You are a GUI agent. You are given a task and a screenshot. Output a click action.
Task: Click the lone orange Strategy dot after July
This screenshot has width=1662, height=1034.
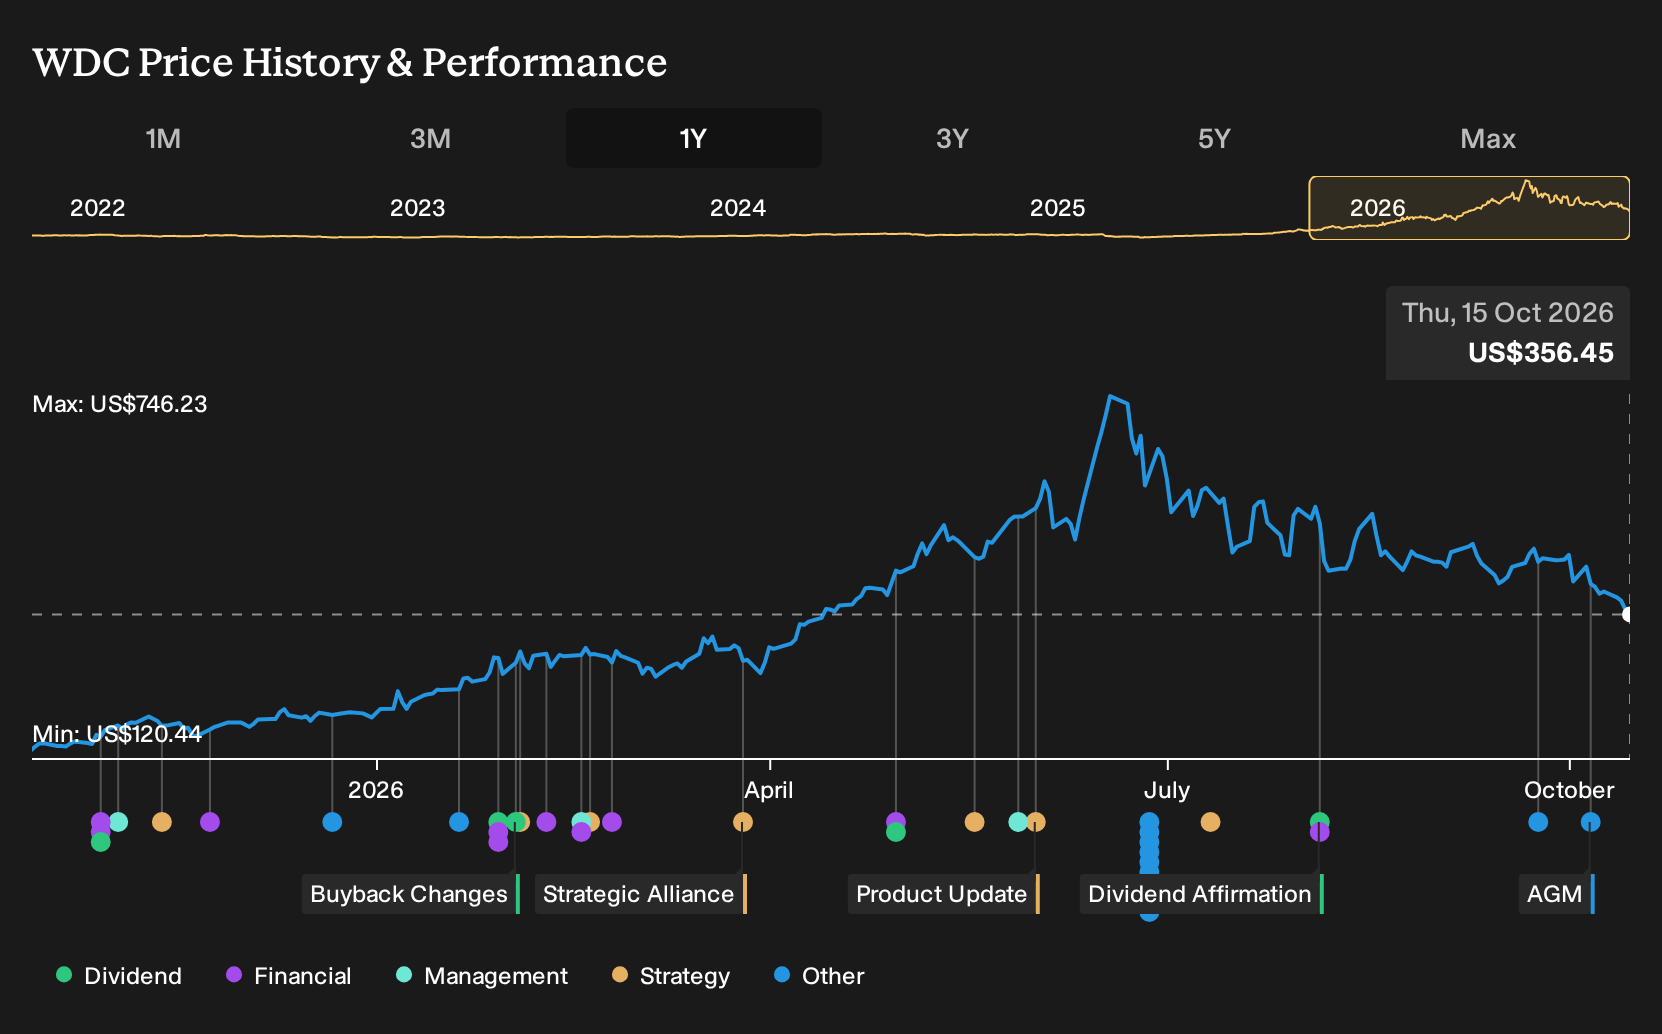[x=1211, y=822]
